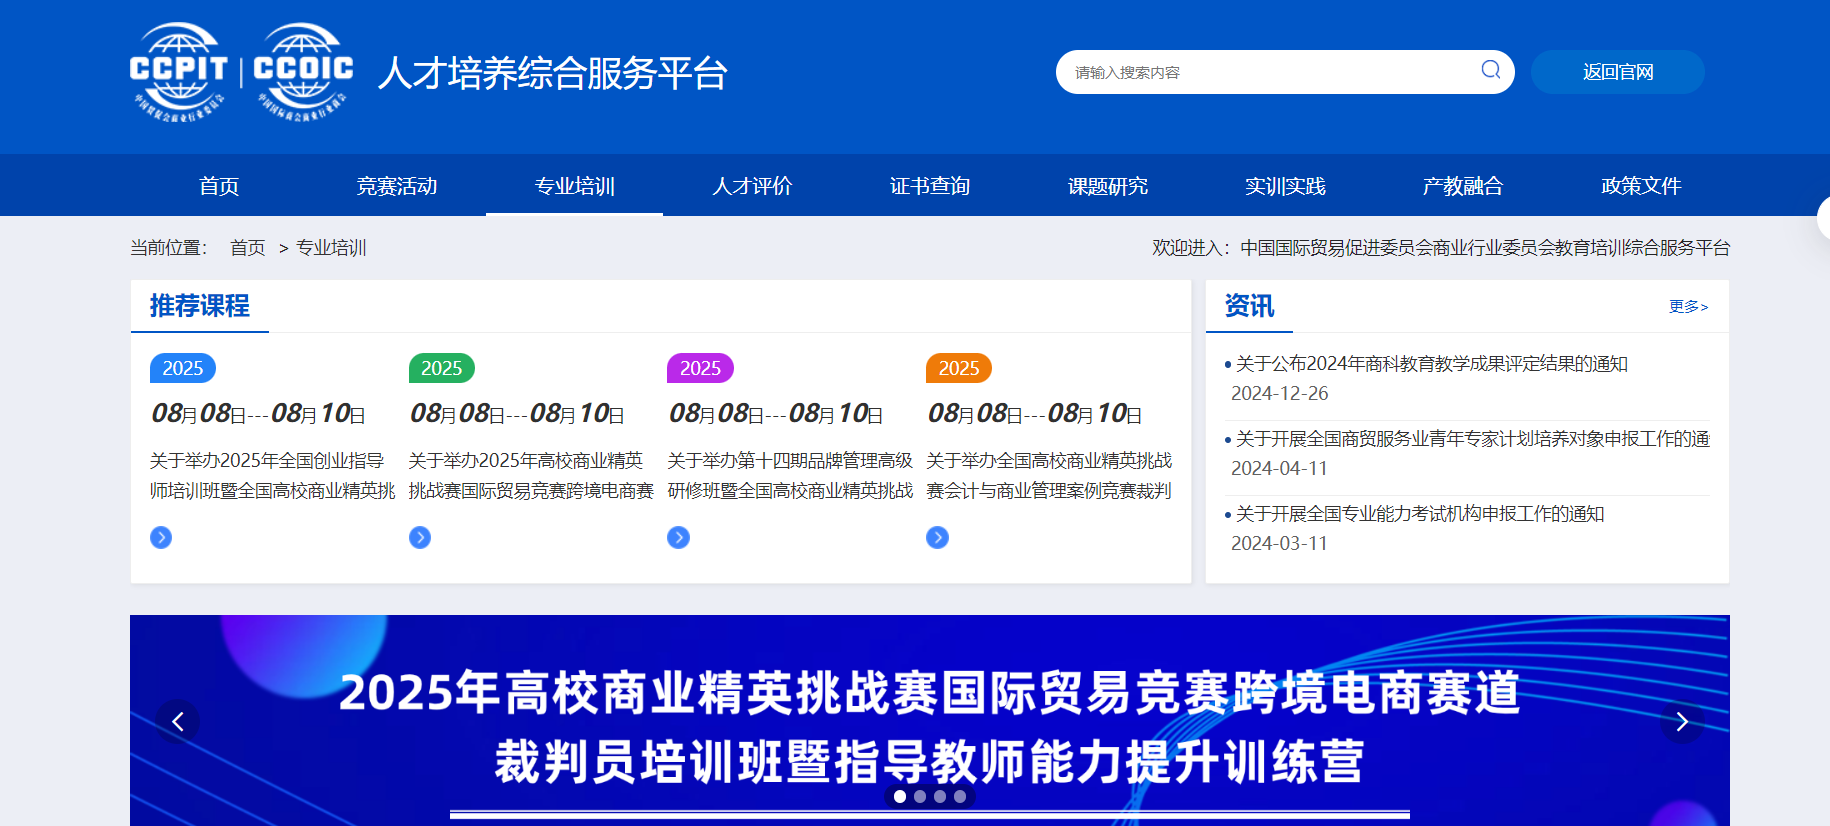
Task: Click the CCPIT logo
Action: click(179, 72)
